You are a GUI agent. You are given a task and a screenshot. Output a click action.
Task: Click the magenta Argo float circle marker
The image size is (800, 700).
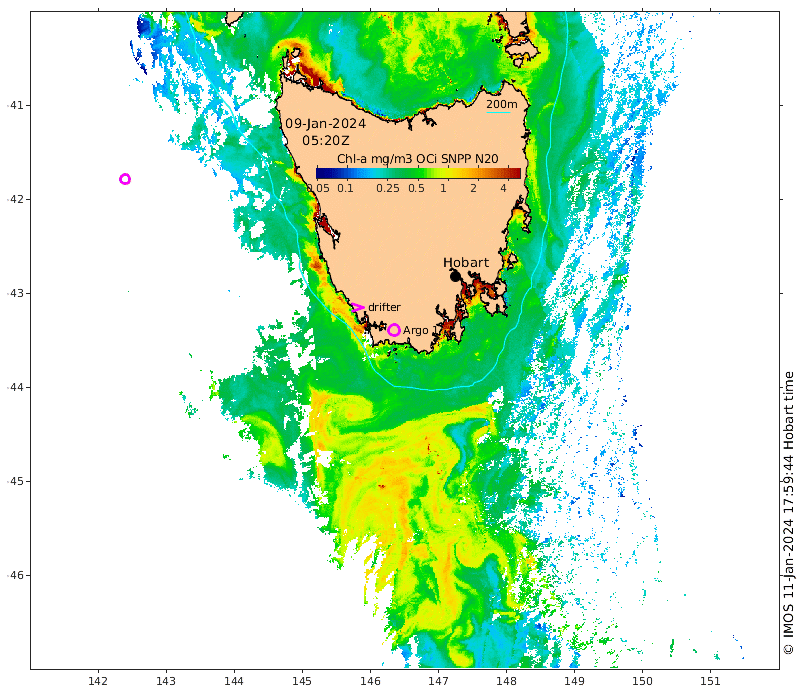coord(394,330)
